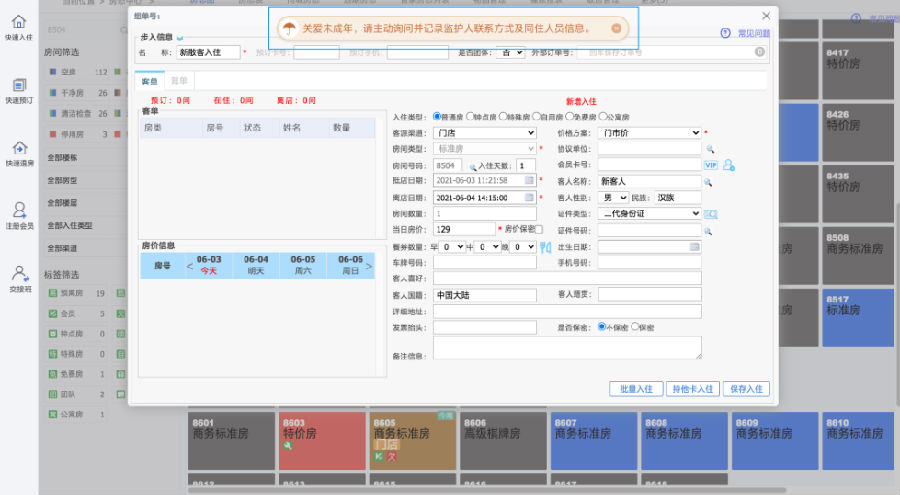The height and width of the screenshot is (495, 900).
Task: Open the calendar in the 2021-06-03 arrival date field
Action: (529, 180)
